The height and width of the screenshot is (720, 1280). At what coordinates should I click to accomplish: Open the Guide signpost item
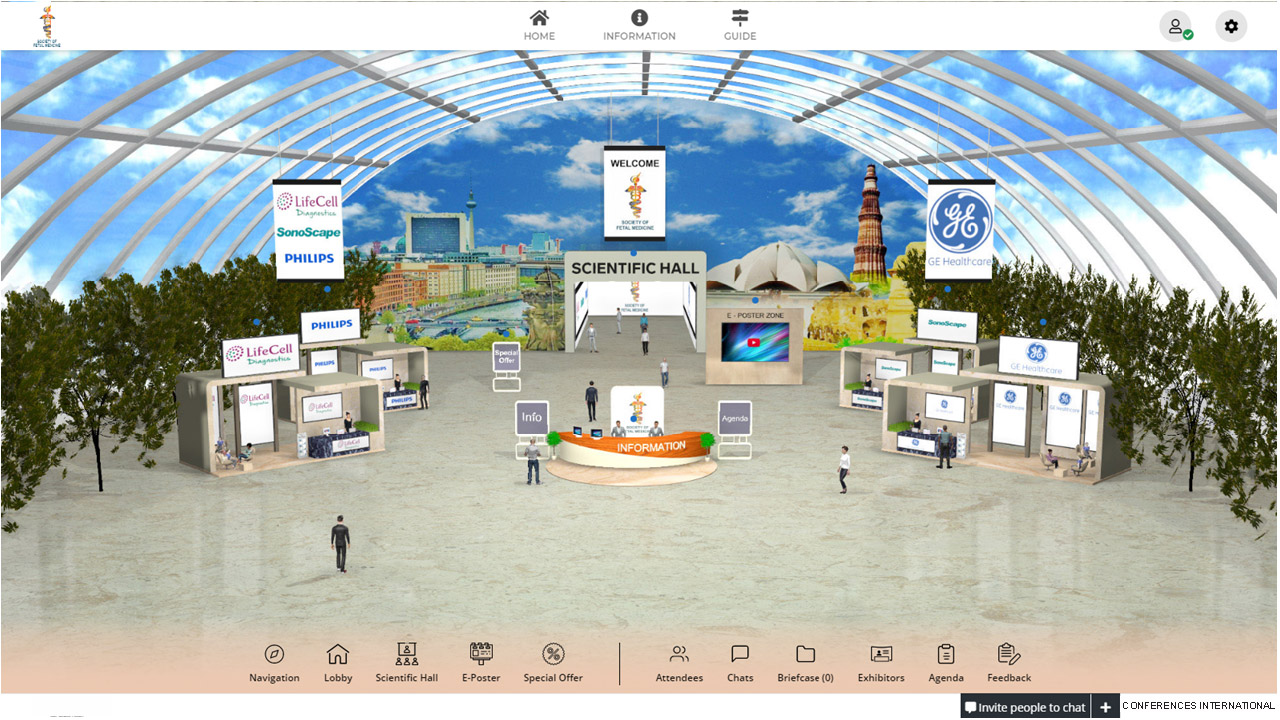(740, 25)
